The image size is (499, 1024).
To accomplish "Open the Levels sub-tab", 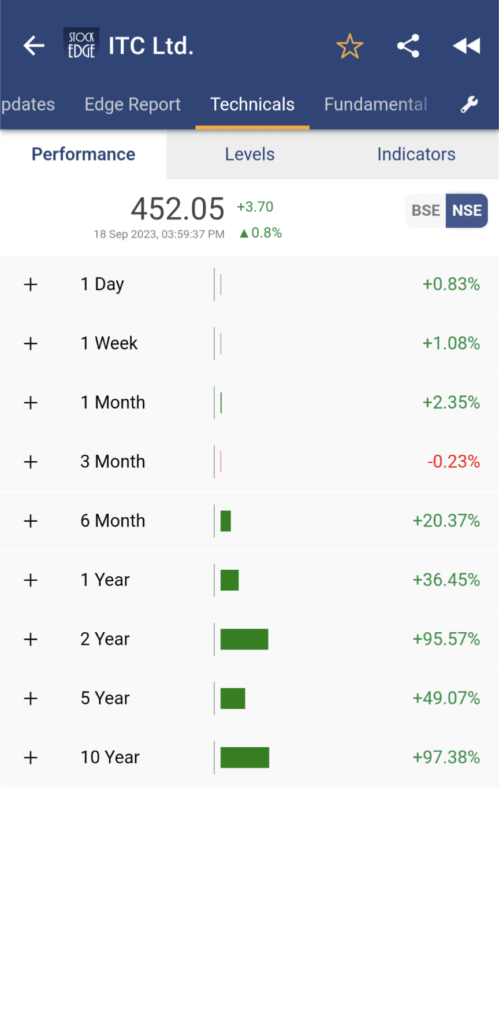I will click(250, 155).
